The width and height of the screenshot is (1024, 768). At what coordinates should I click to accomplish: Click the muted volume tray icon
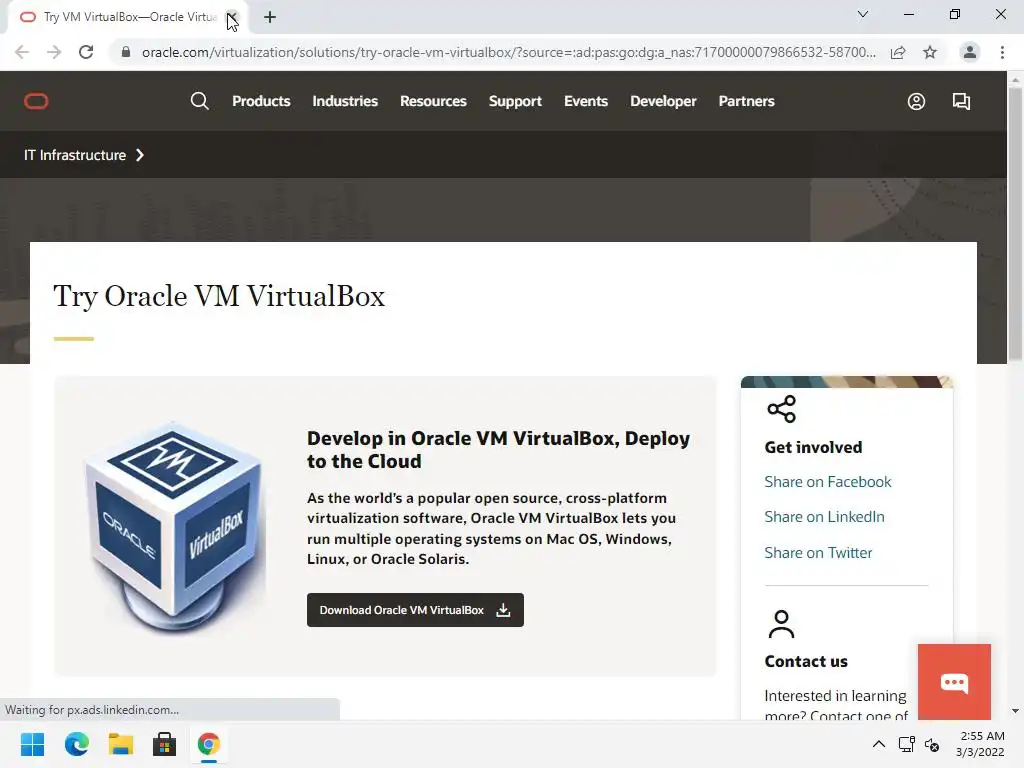click(x=933, y=744)
